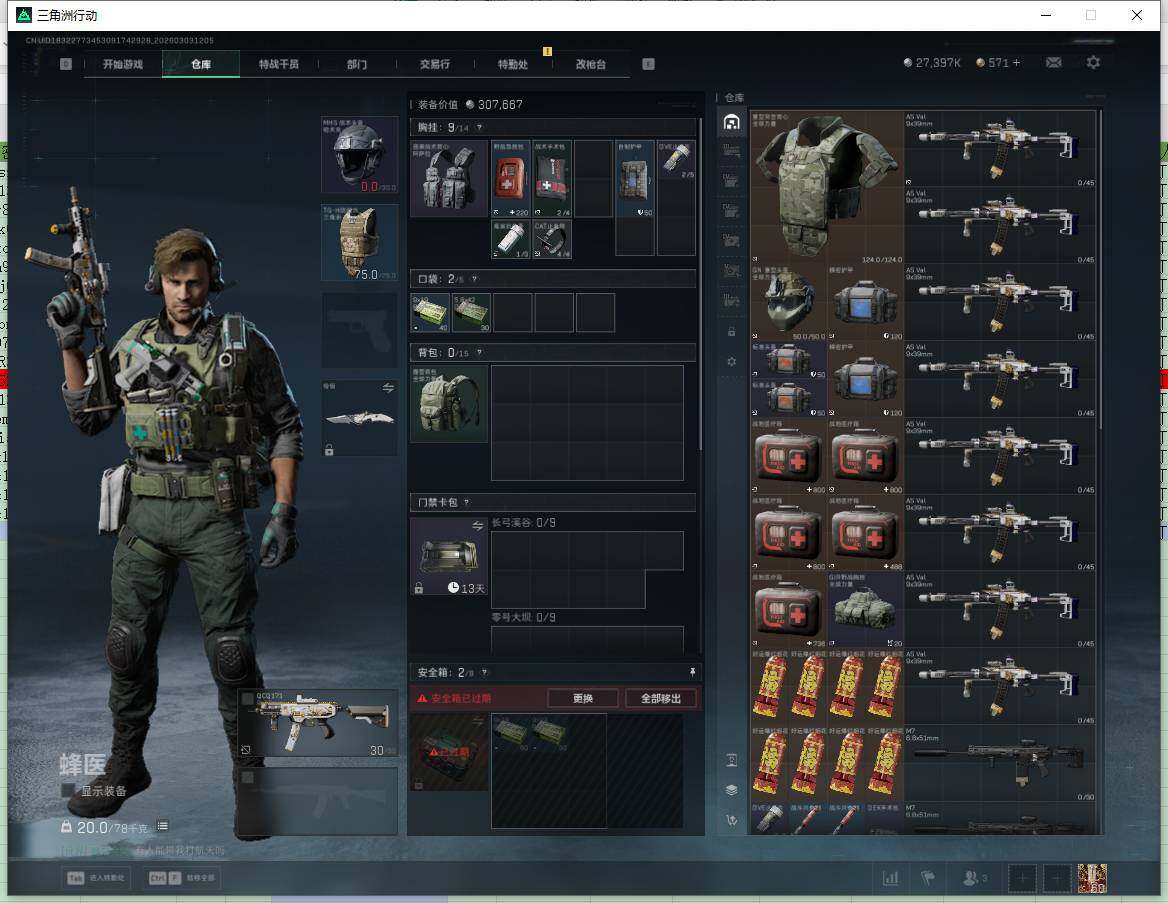Select the CAT tourniquet item 4/4
The height and width of the screenshot is (903, 1168).
[x=552, y=239]
